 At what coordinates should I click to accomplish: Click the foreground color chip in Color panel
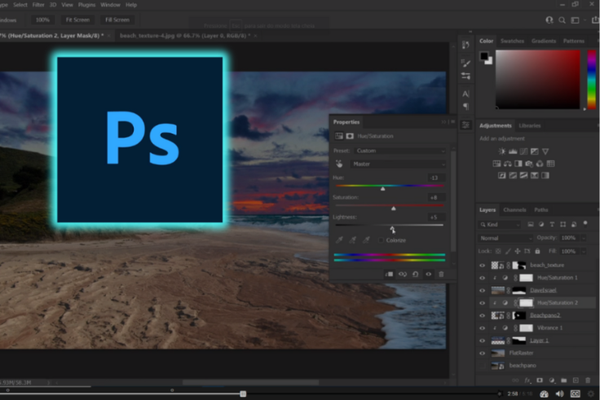485,57
